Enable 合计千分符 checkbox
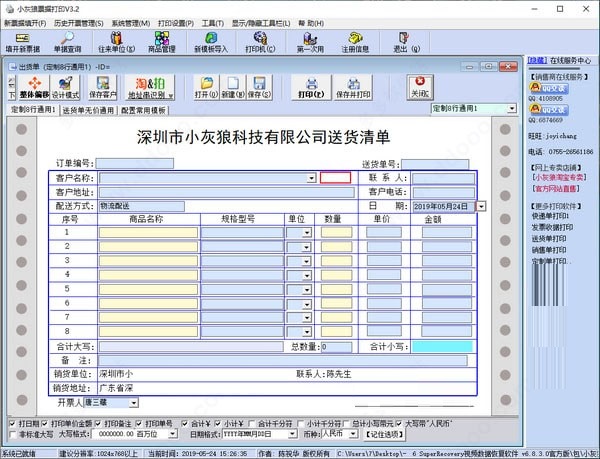Screen dimensions: 600x459 [251, 423]
